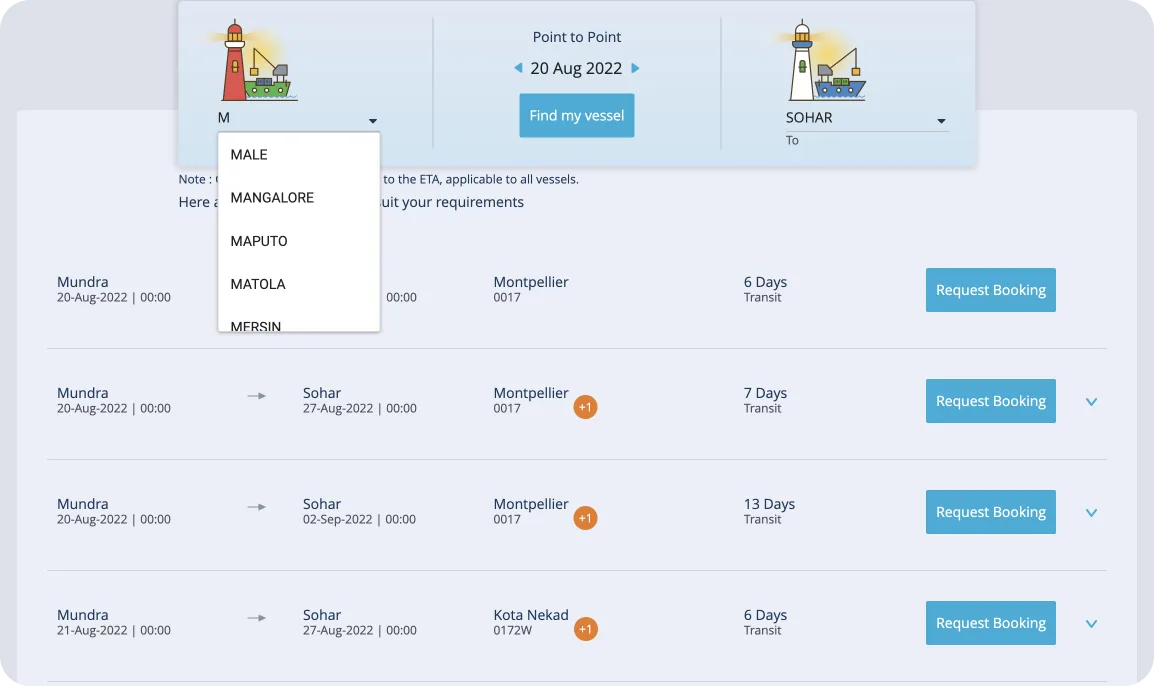Image resolution: width=1154 pixels, height=686 pixels.
Task: Click the Find my vessel button
Action: [577, 116]
